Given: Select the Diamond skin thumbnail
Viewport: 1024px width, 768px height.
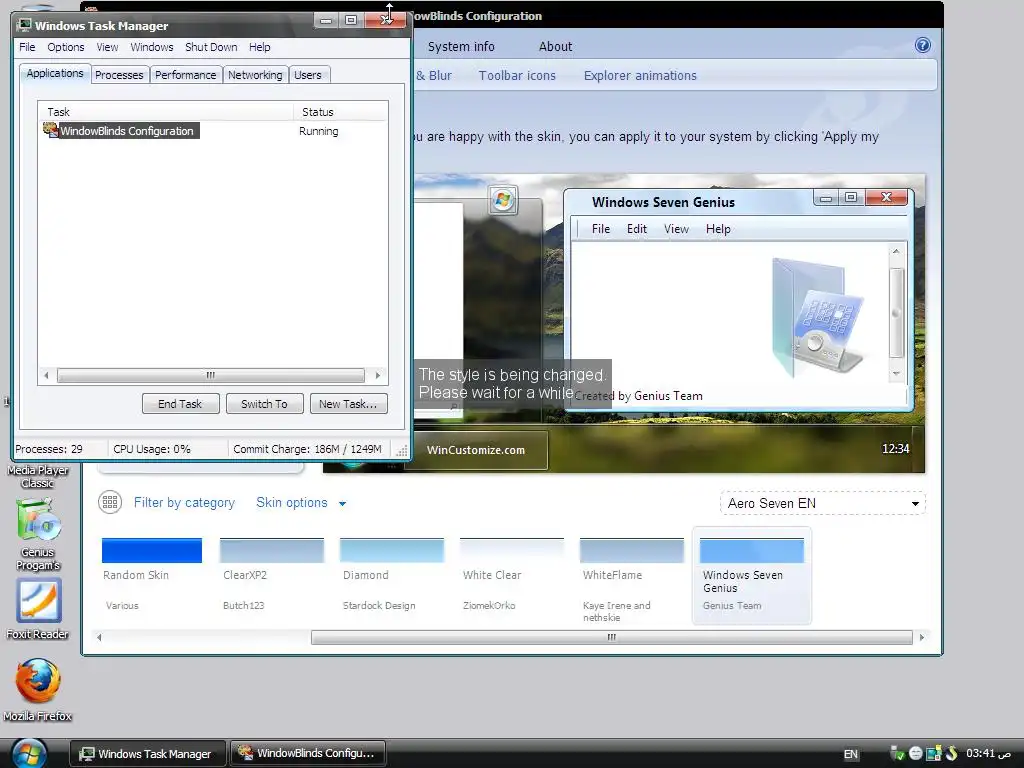Looking at the screenshot, I should (392, 550).
